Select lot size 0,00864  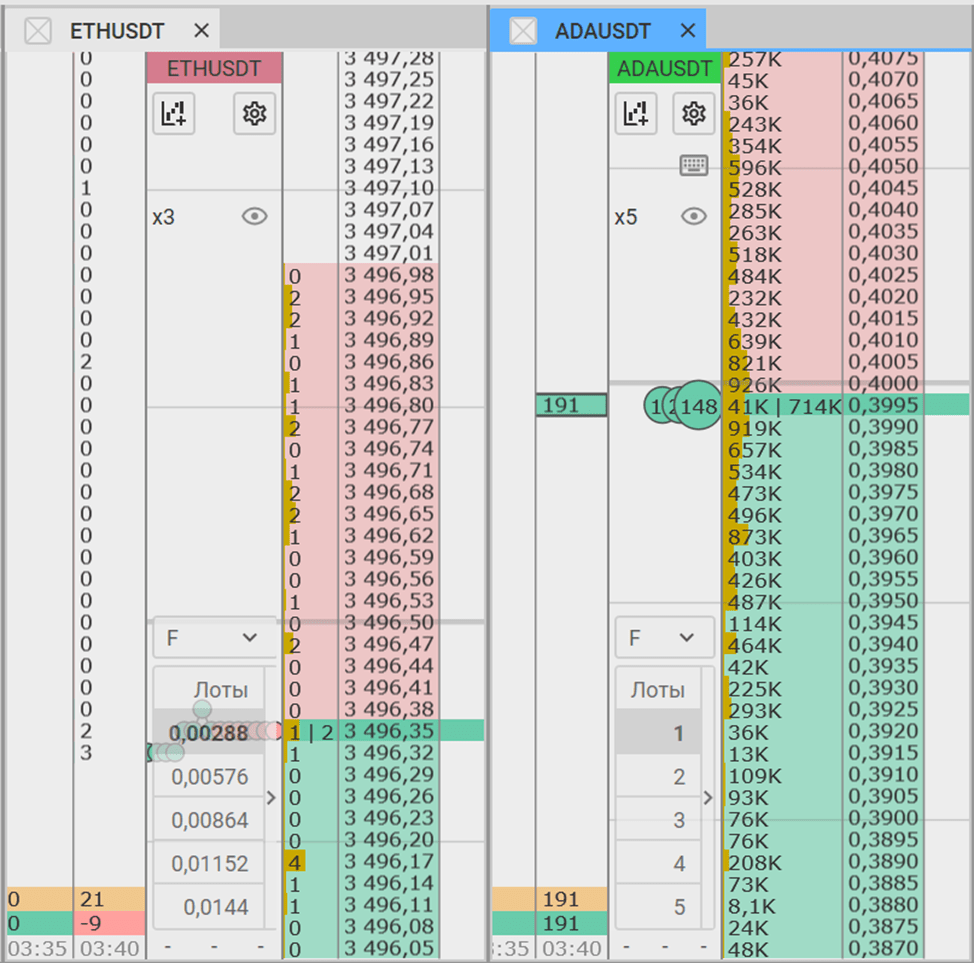pos(209,820)
